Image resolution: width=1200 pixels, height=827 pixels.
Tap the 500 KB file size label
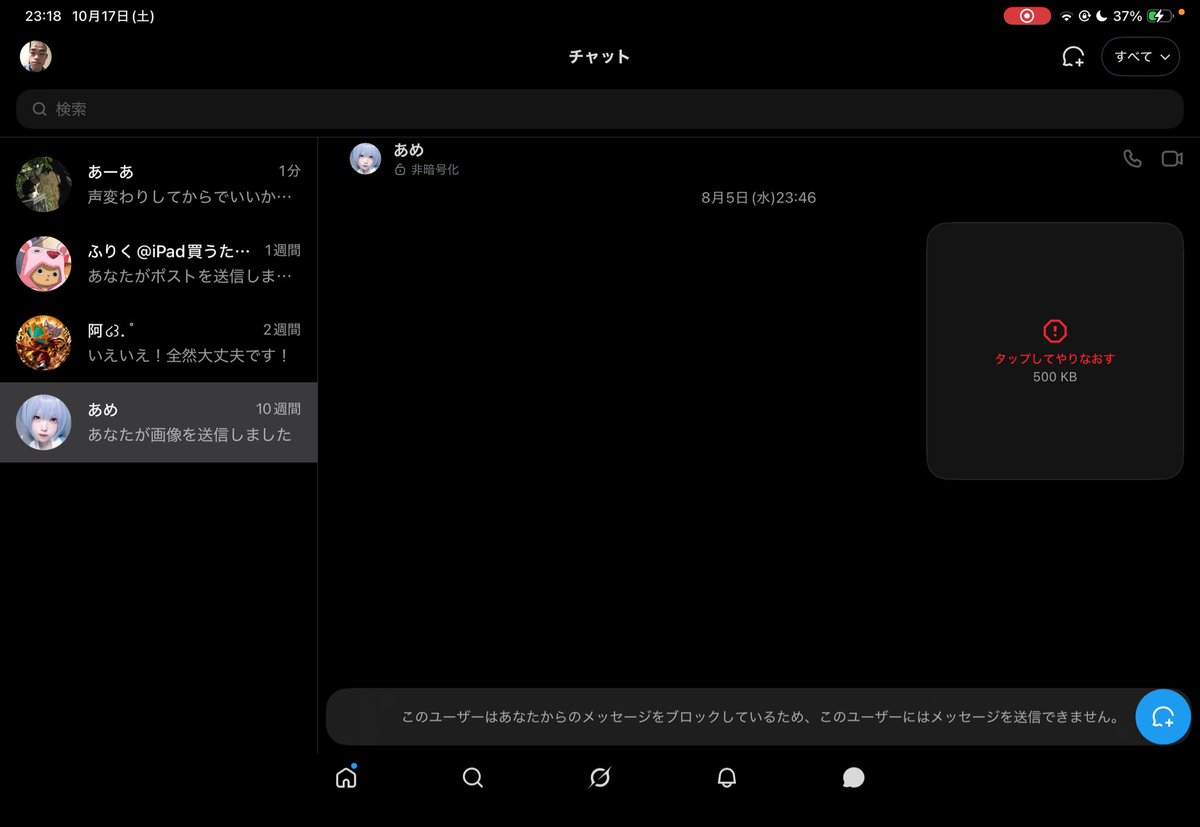[1055, 377]
